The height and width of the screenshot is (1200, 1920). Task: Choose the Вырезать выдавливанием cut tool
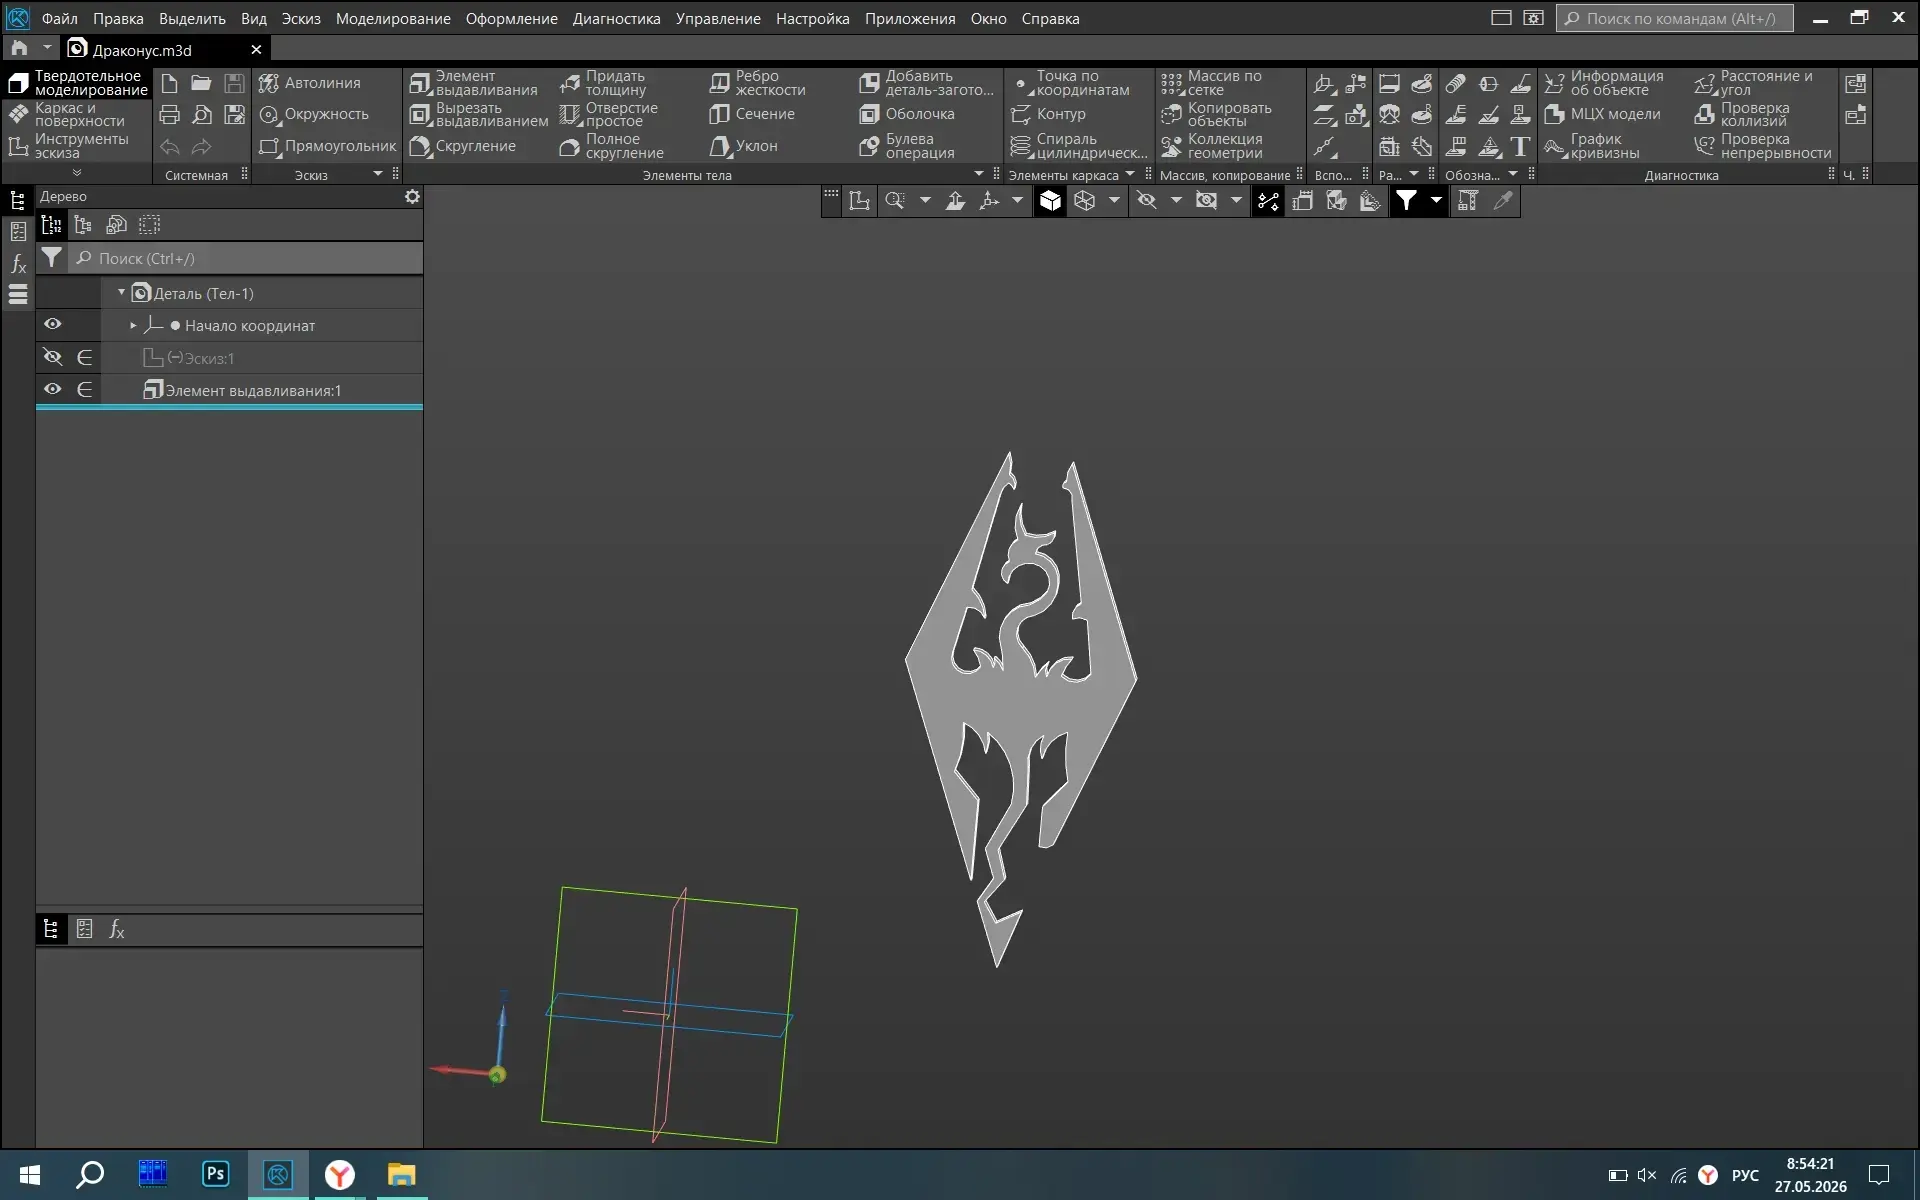479,114
